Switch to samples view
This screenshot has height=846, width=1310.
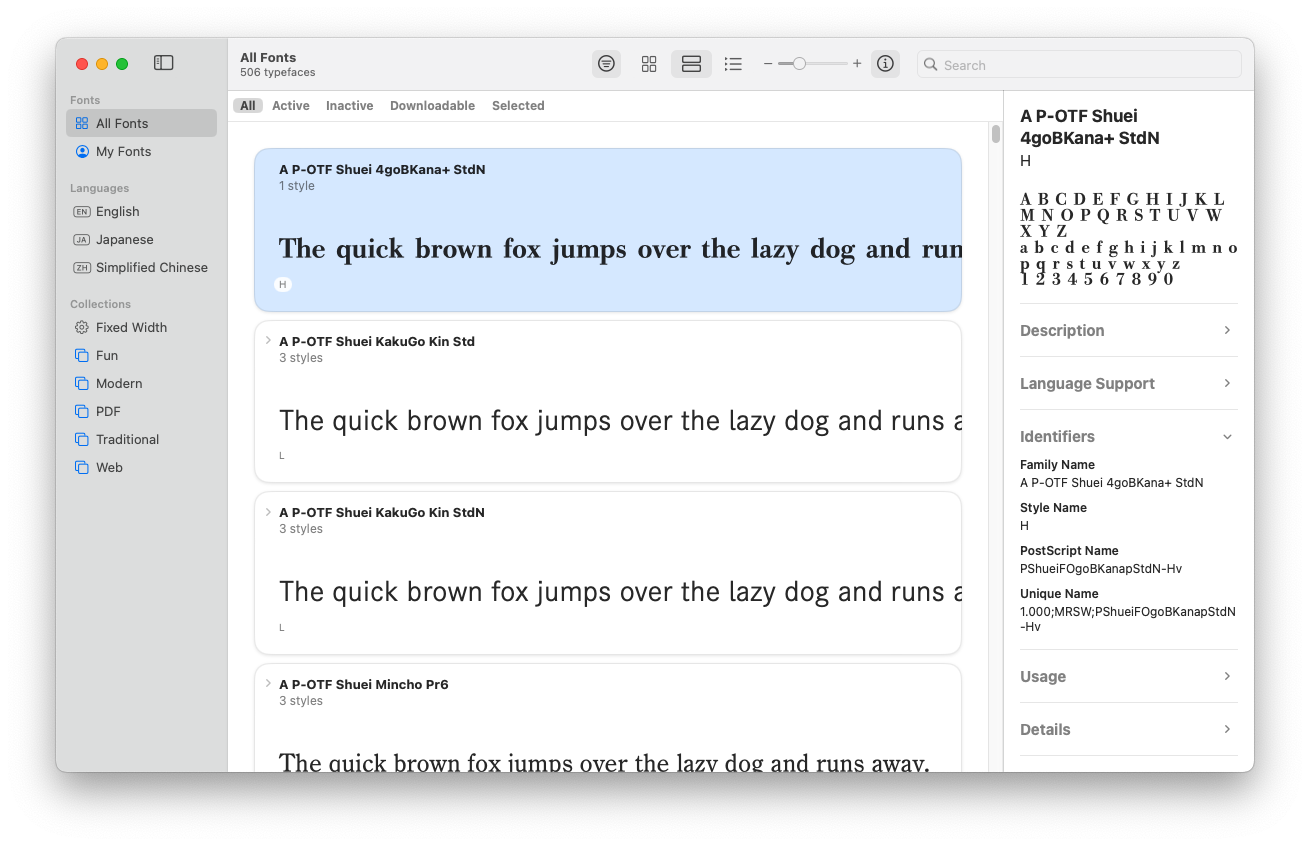pos(691,64)
